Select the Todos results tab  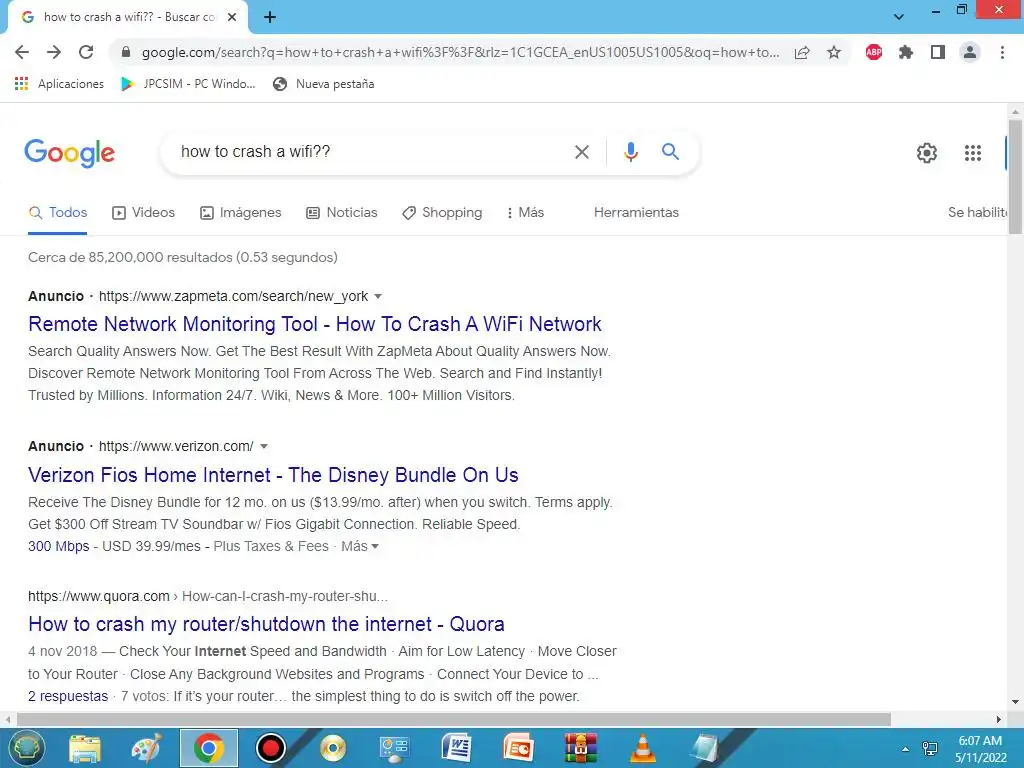(x=57, y=213)
